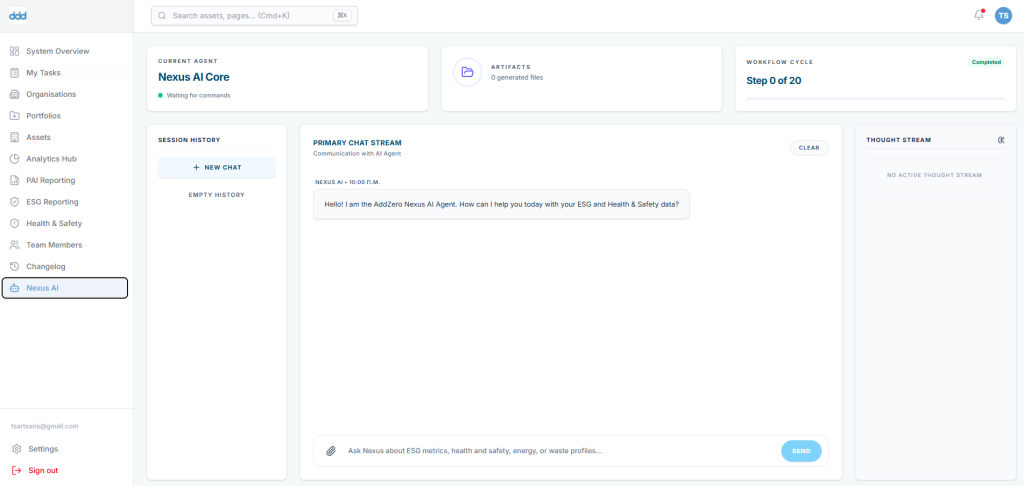Click the Changelog history icon
The width and height of the screenshot is (1024, 486).
(x=14, y=267)
